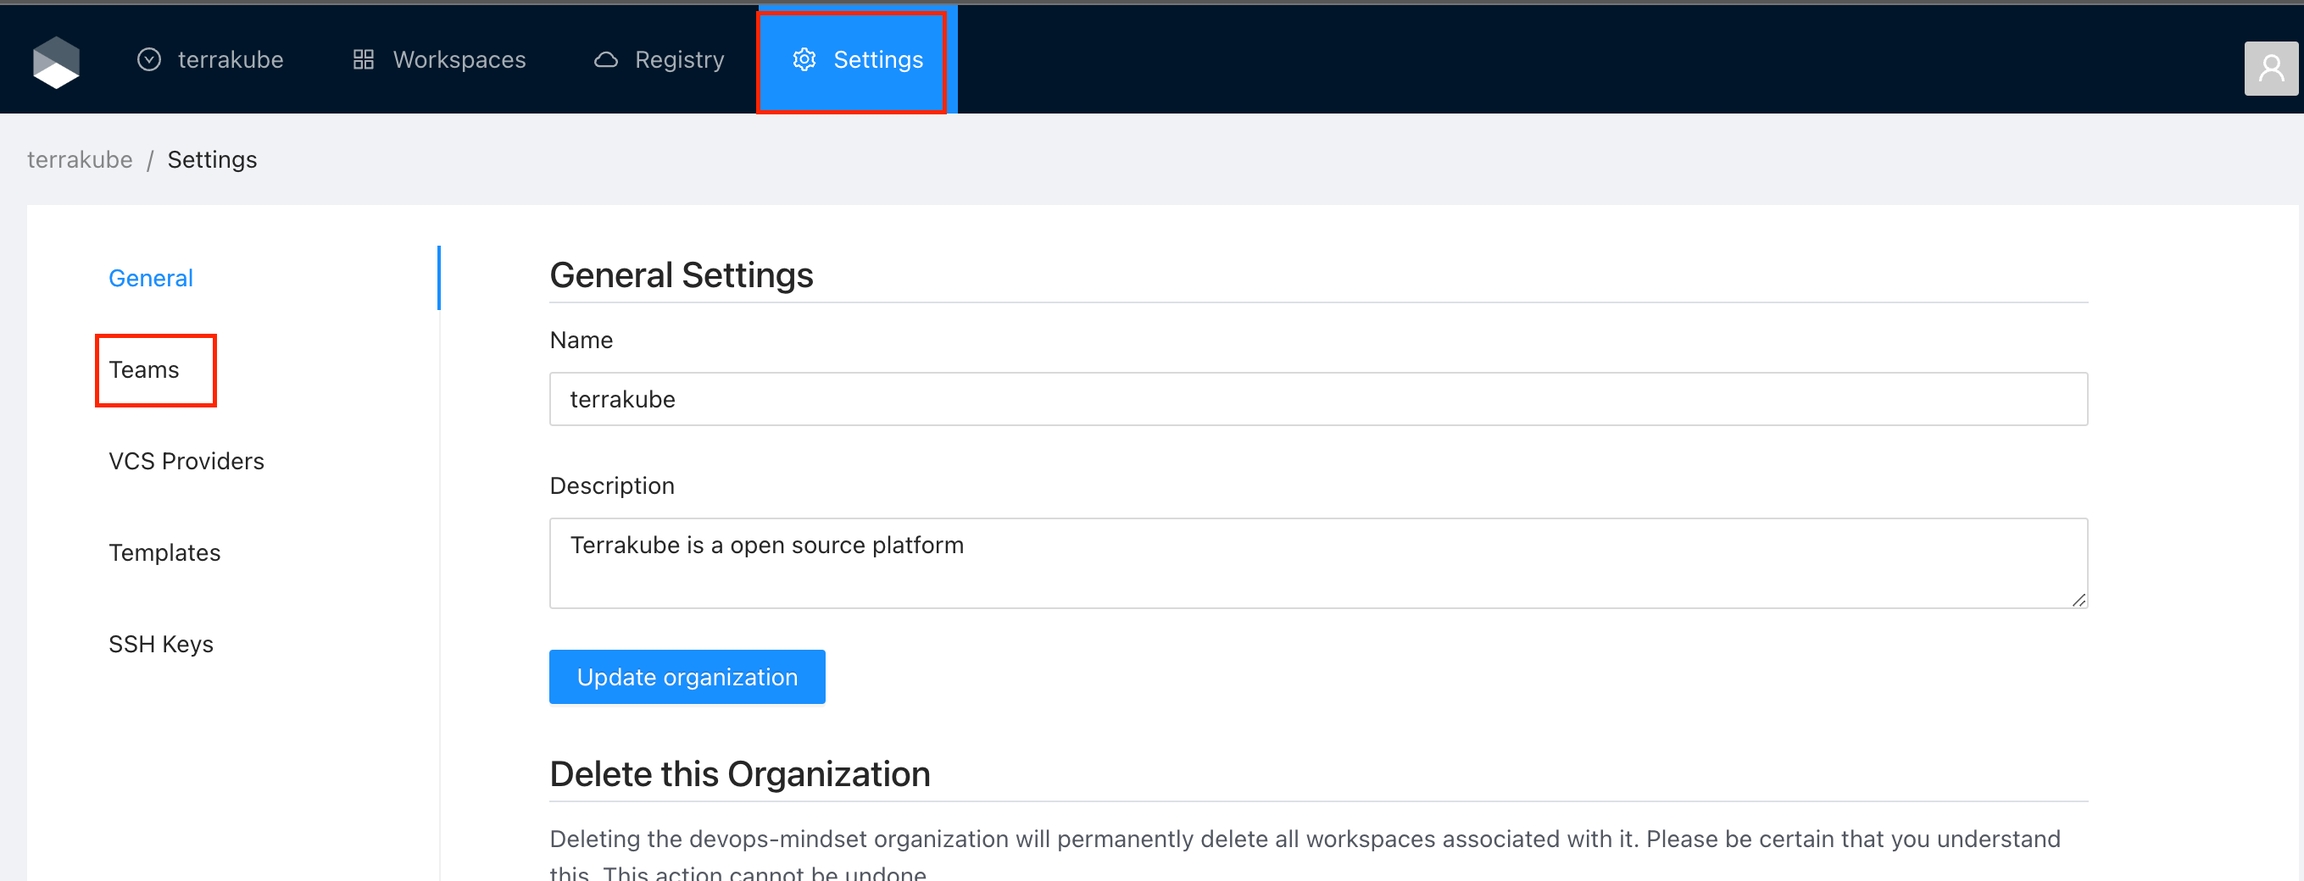Open the SSH Keys tab

pyautogui.click(x=161, y=644)
